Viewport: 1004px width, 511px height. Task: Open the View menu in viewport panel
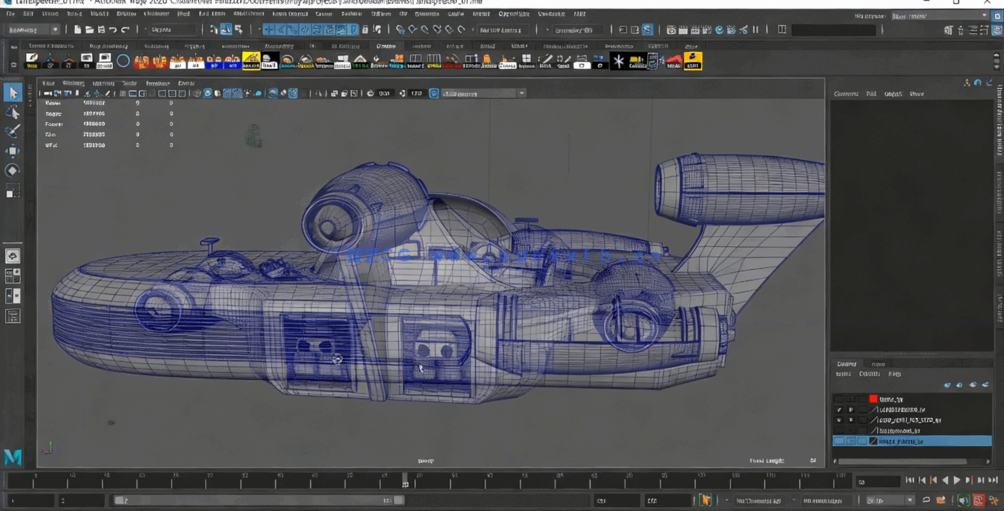pos(48,83)
